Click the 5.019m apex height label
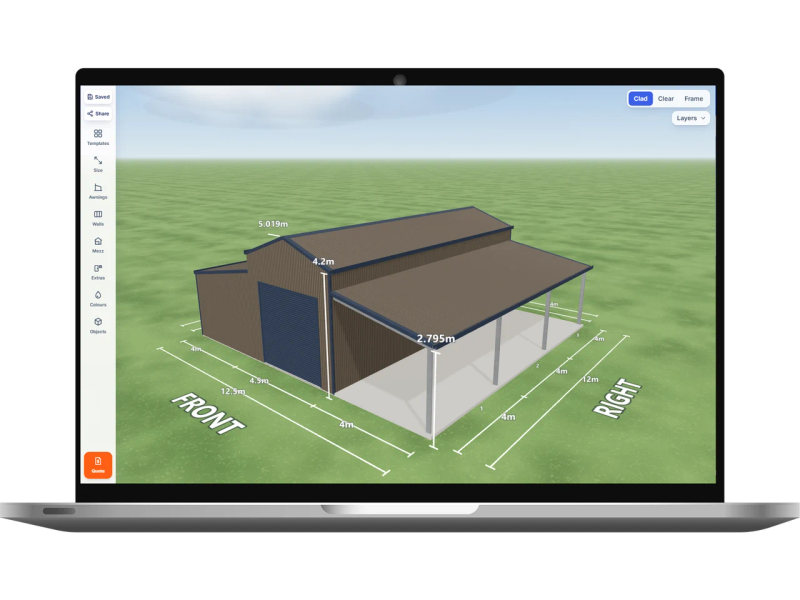Viewport: 800px width, 600px height. tap(273, 224)
